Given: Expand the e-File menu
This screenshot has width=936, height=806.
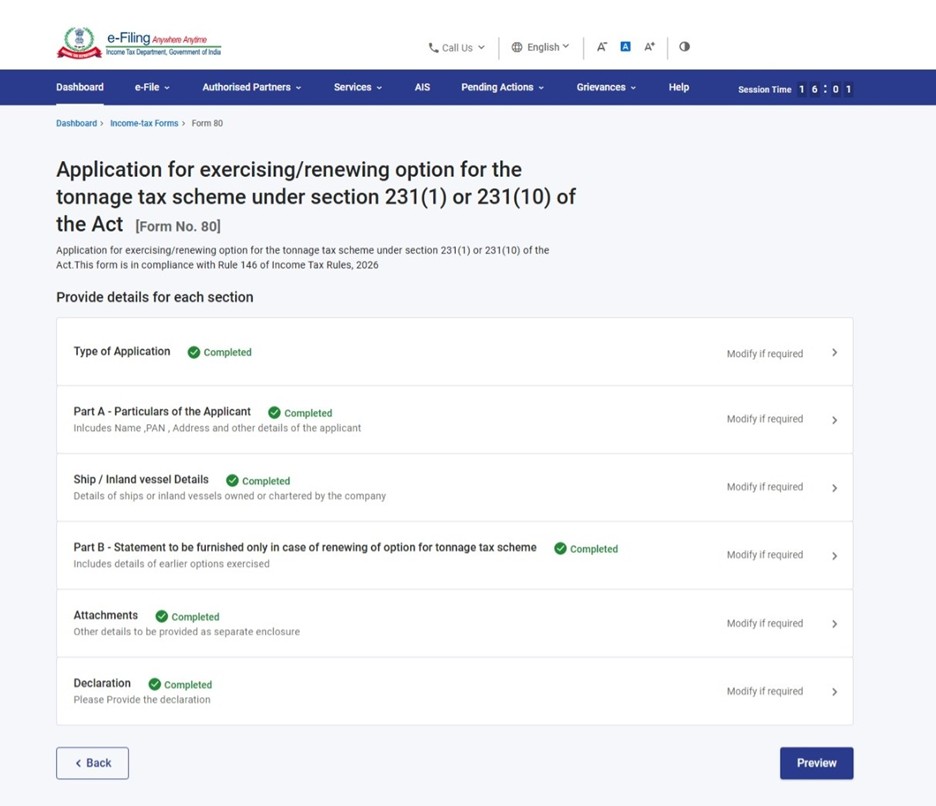Looking at the screenshot, I should [152, 87].
